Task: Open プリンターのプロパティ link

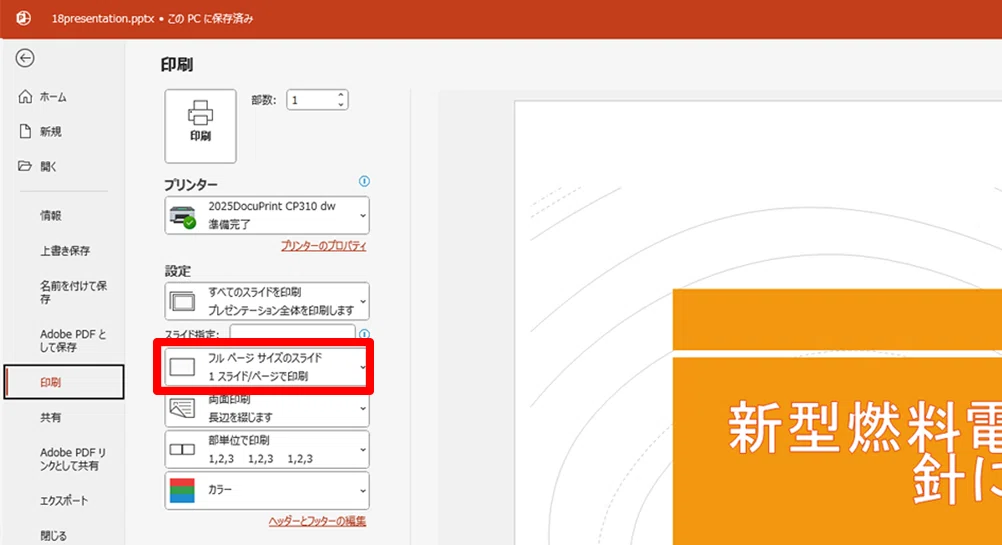Action: (323, 246)
